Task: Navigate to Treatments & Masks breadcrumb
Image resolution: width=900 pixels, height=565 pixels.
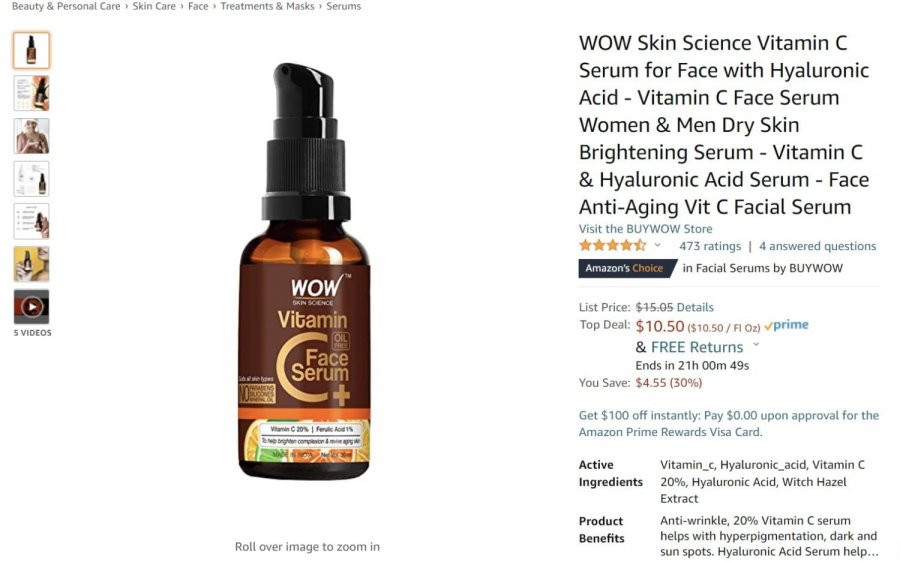Action: point(267,6)
